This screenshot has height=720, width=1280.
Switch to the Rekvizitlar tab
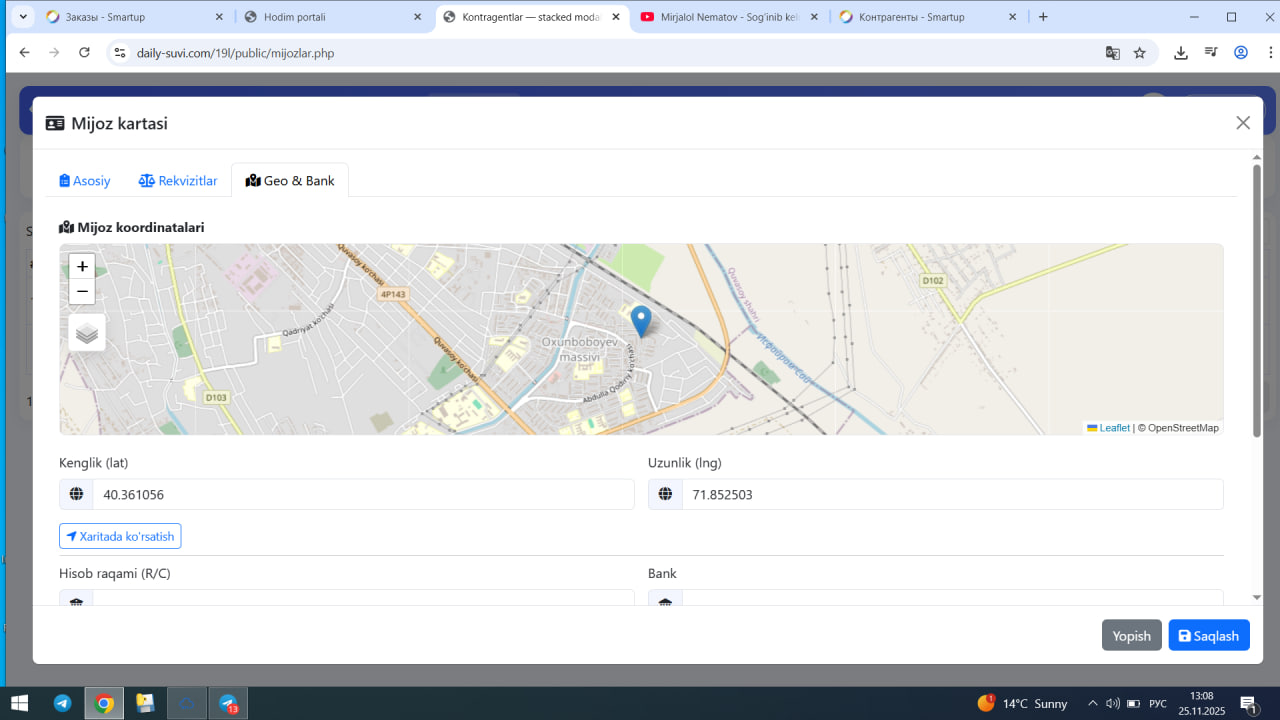(x=178, y=181)
